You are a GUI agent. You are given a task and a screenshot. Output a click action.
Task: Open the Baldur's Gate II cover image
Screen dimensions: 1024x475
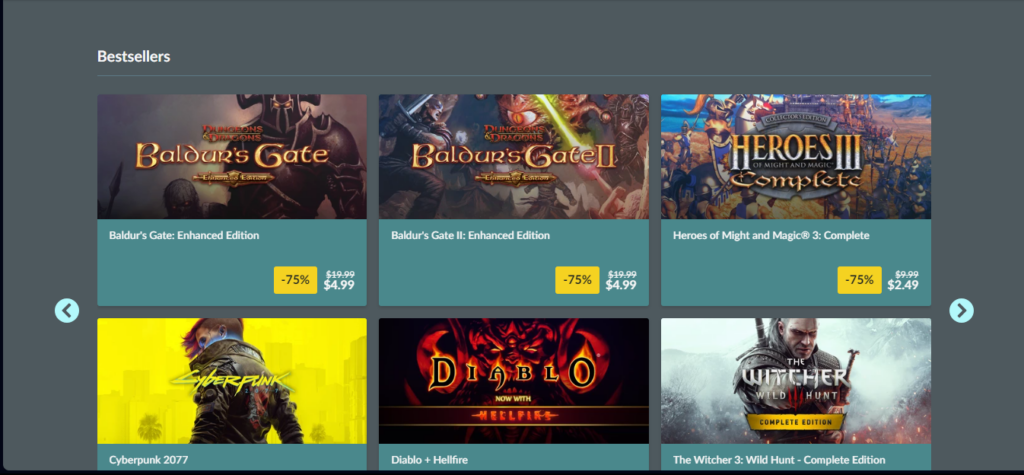[514, 157]
